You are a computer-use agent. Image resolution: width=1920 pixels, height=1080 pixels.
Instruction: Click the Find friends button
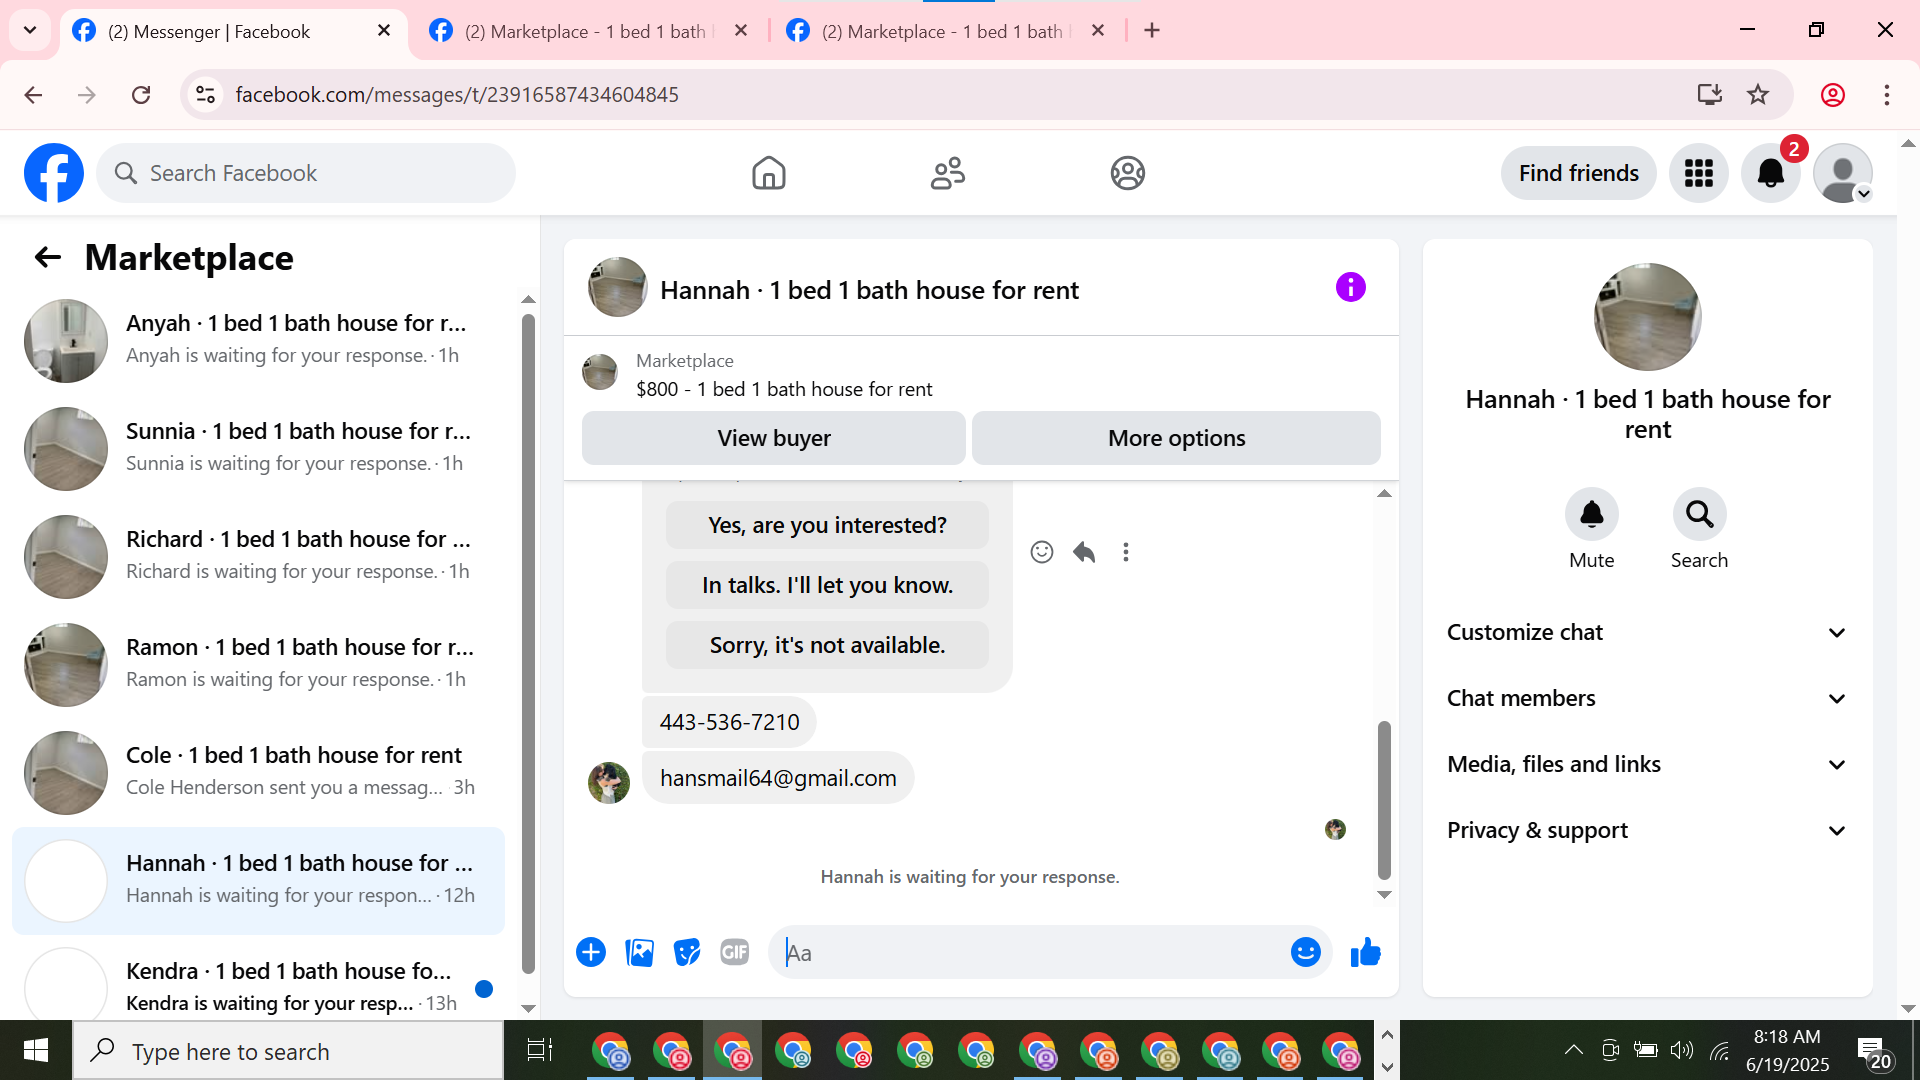click(1578, 173)
